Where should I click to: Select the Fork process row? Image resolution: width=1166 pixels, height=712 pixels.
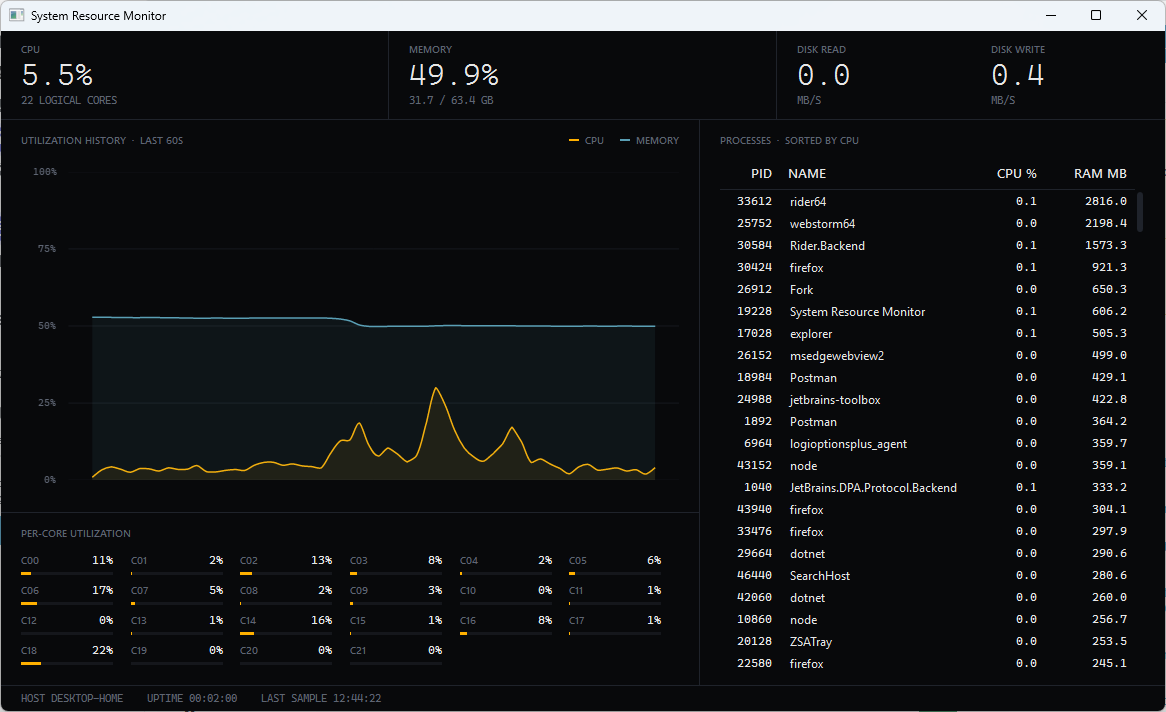pos(929,289)
